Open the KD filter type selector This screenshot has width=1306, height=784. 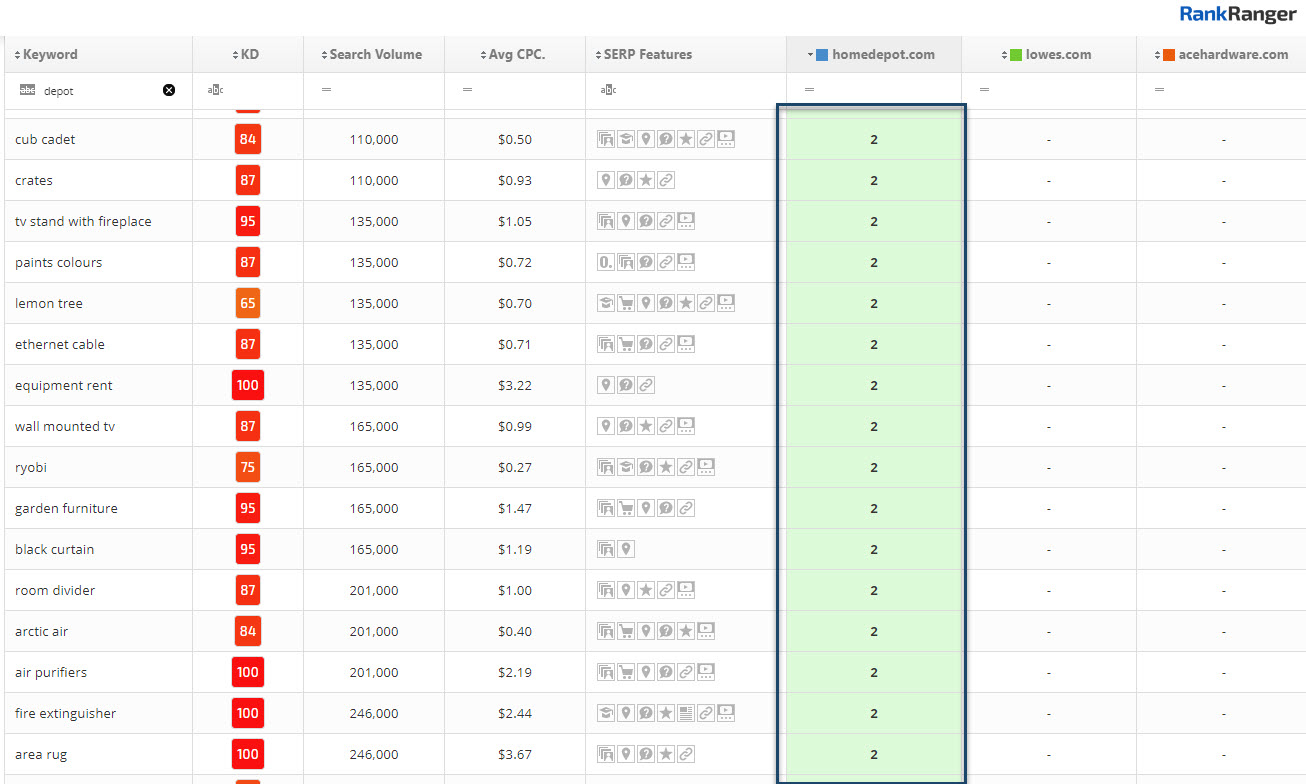coord(215,90)
